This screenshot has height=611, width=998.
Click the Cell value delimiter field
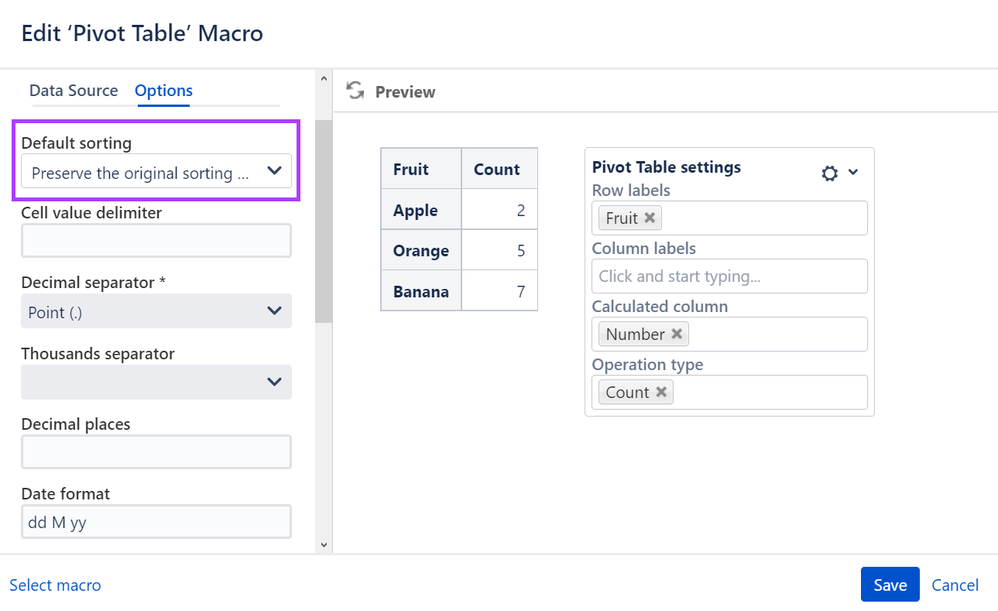tap(156, 241)
